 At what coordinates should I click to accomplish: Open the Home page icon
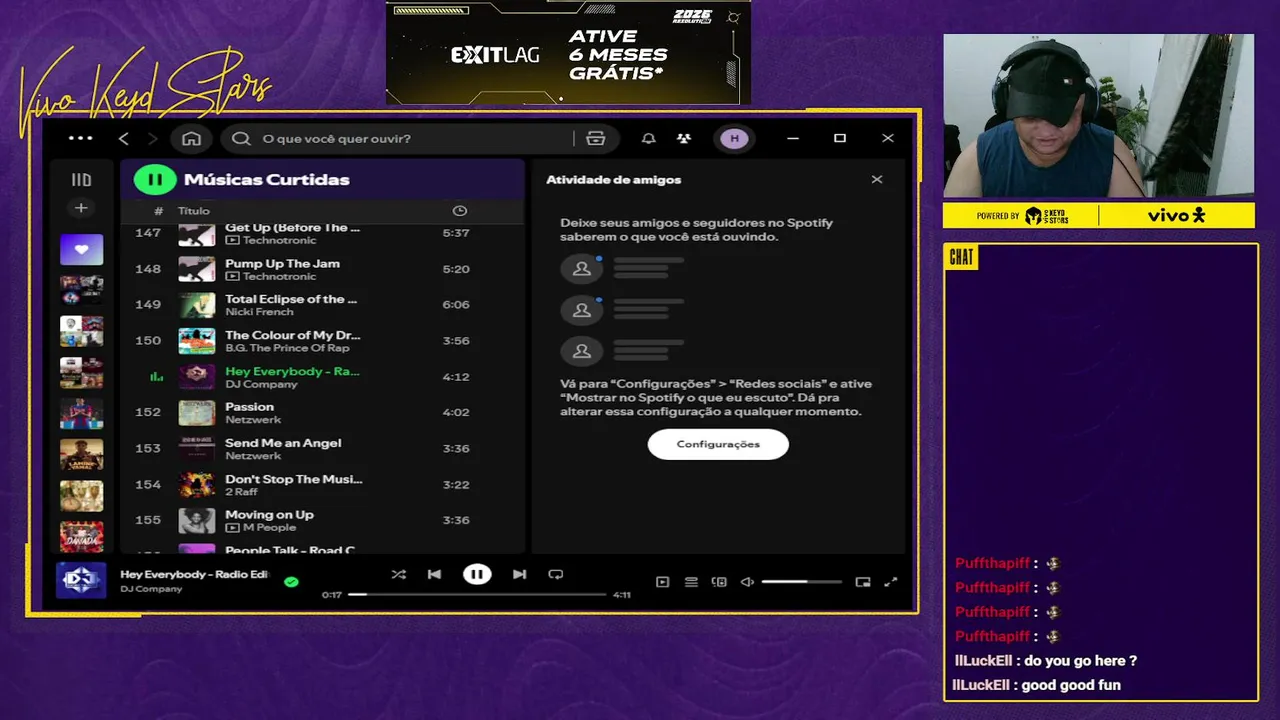coord(192,138)
